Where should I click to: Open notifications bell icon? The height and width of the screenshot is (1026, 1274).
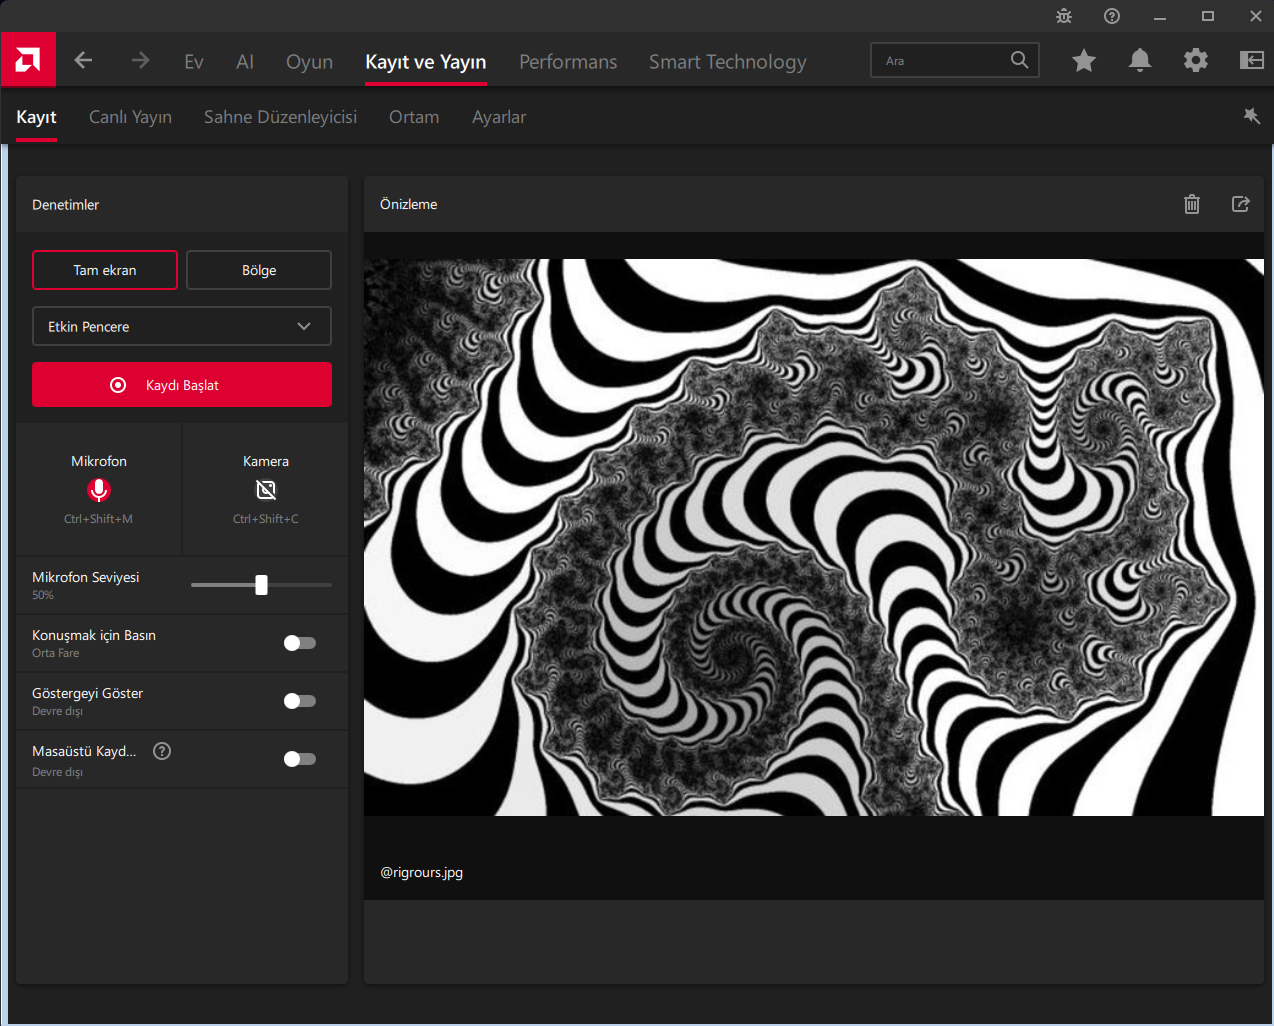1139,61
